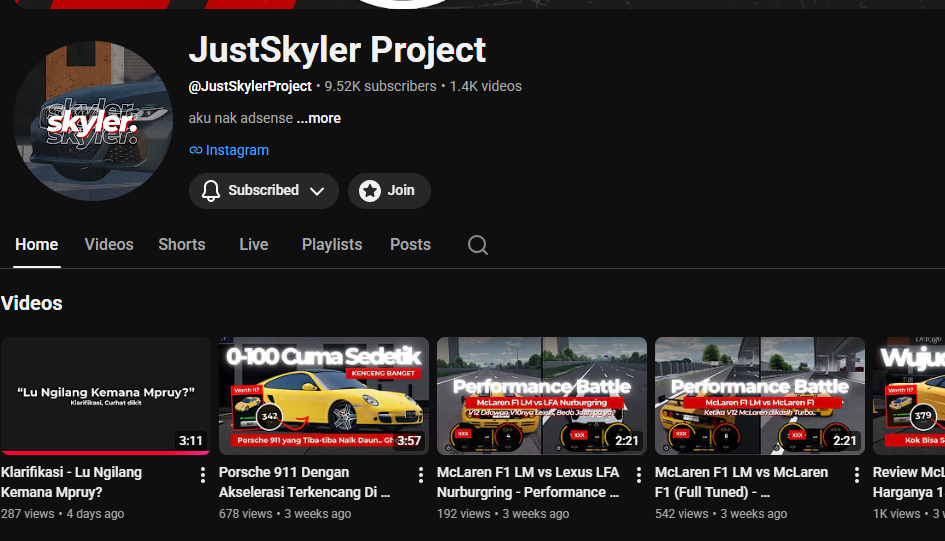
Task: Click the 3:11 duration badge
Action: (191, 441)
